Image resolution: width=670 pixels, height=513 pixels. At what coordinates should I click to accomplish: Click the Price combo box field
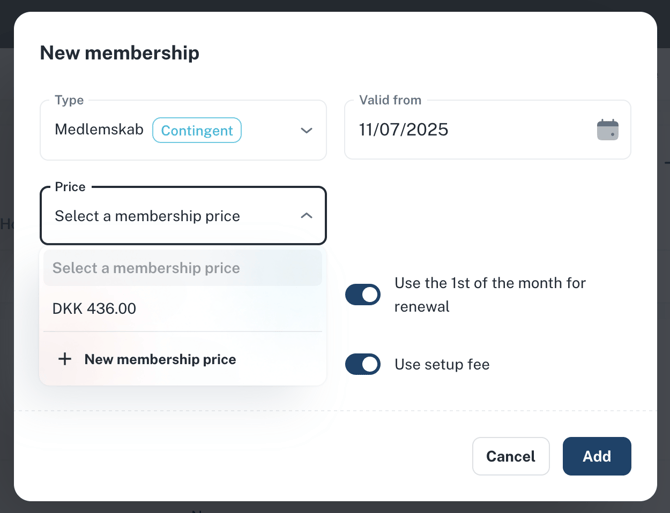click(170, 216)
